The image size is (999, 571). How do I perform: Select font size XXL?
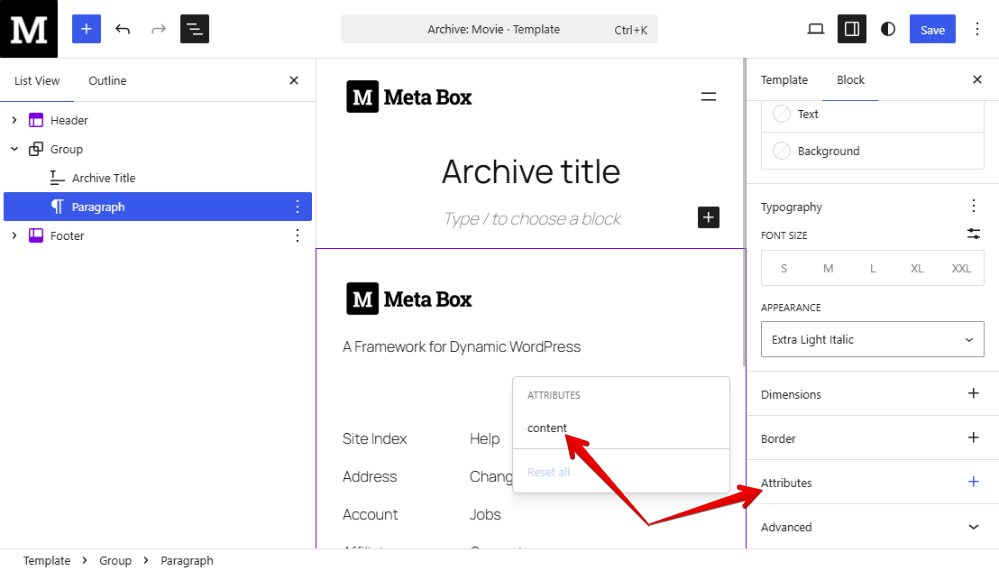961,268
